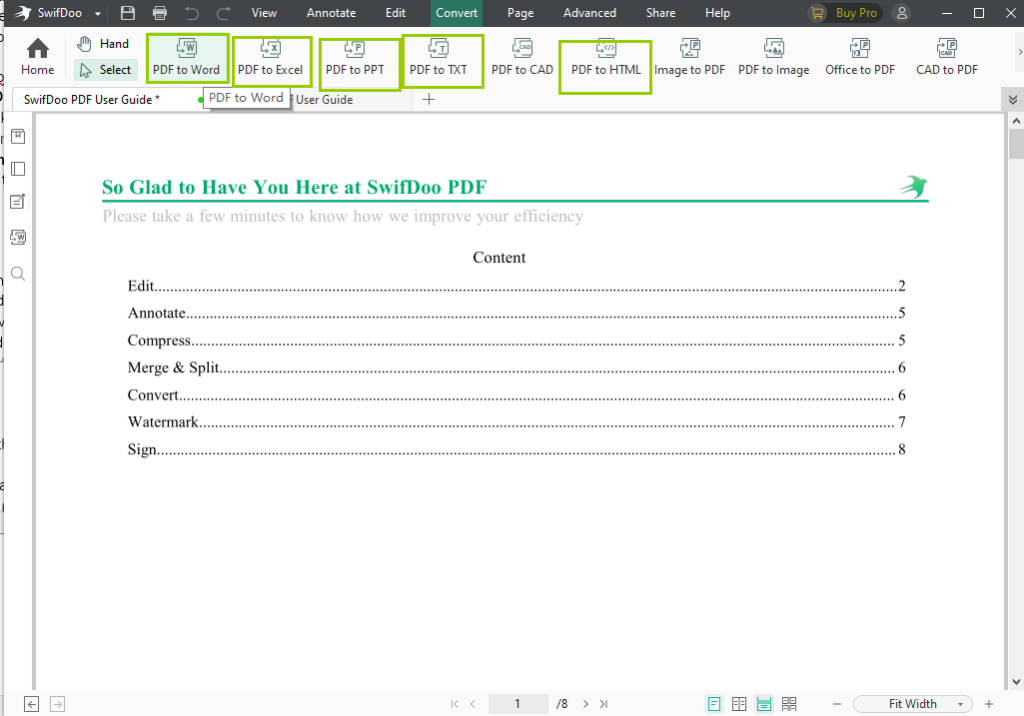1024x716 pixels.
Task: Choose CAD to PDF conversion
Action: pyautogui.click(x=947, y=57)
